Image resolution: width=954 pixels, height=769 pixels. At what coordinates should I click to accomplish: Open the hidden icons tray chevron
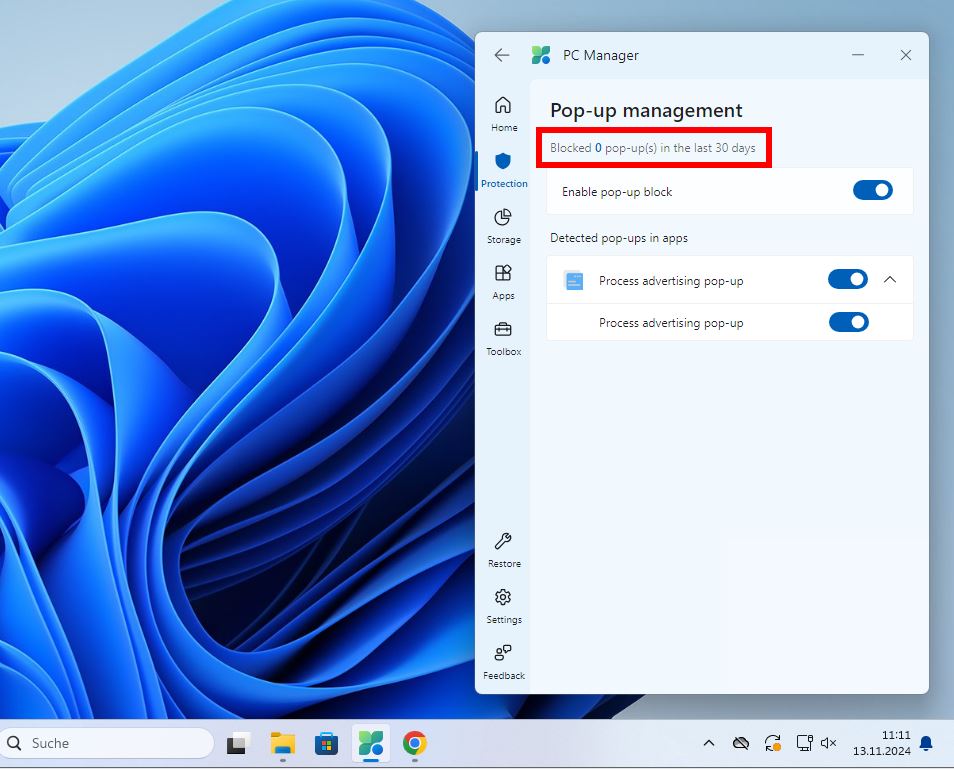coord(709,743)
